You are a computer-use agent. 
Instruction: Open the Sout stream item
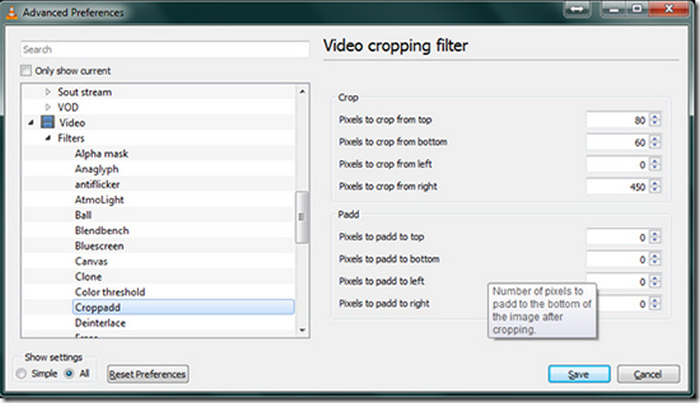pyautogui.click(x=84, y=92)
